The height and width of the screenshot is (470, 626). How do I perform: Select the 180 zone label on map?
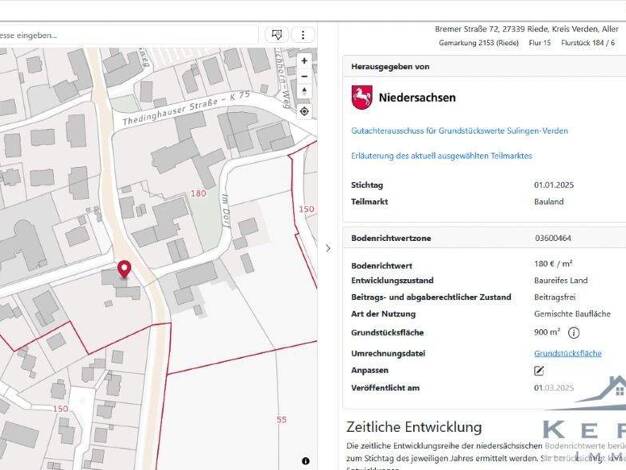tap(198, 193)
